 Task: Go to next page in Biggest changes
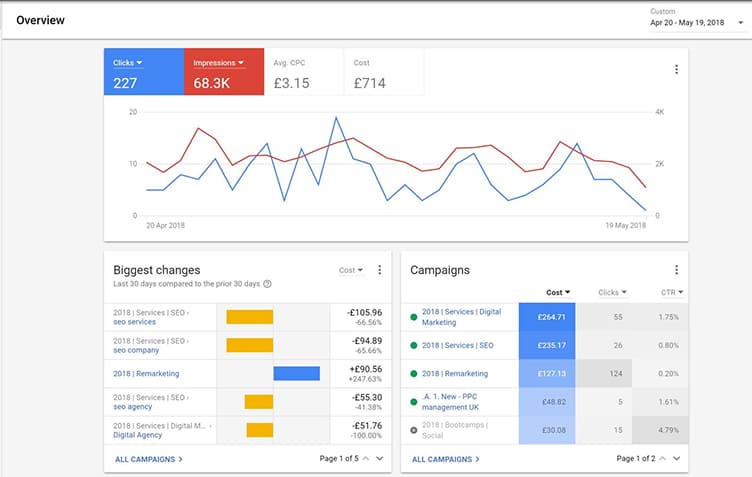pyautogui.click(x=380, y=458)
